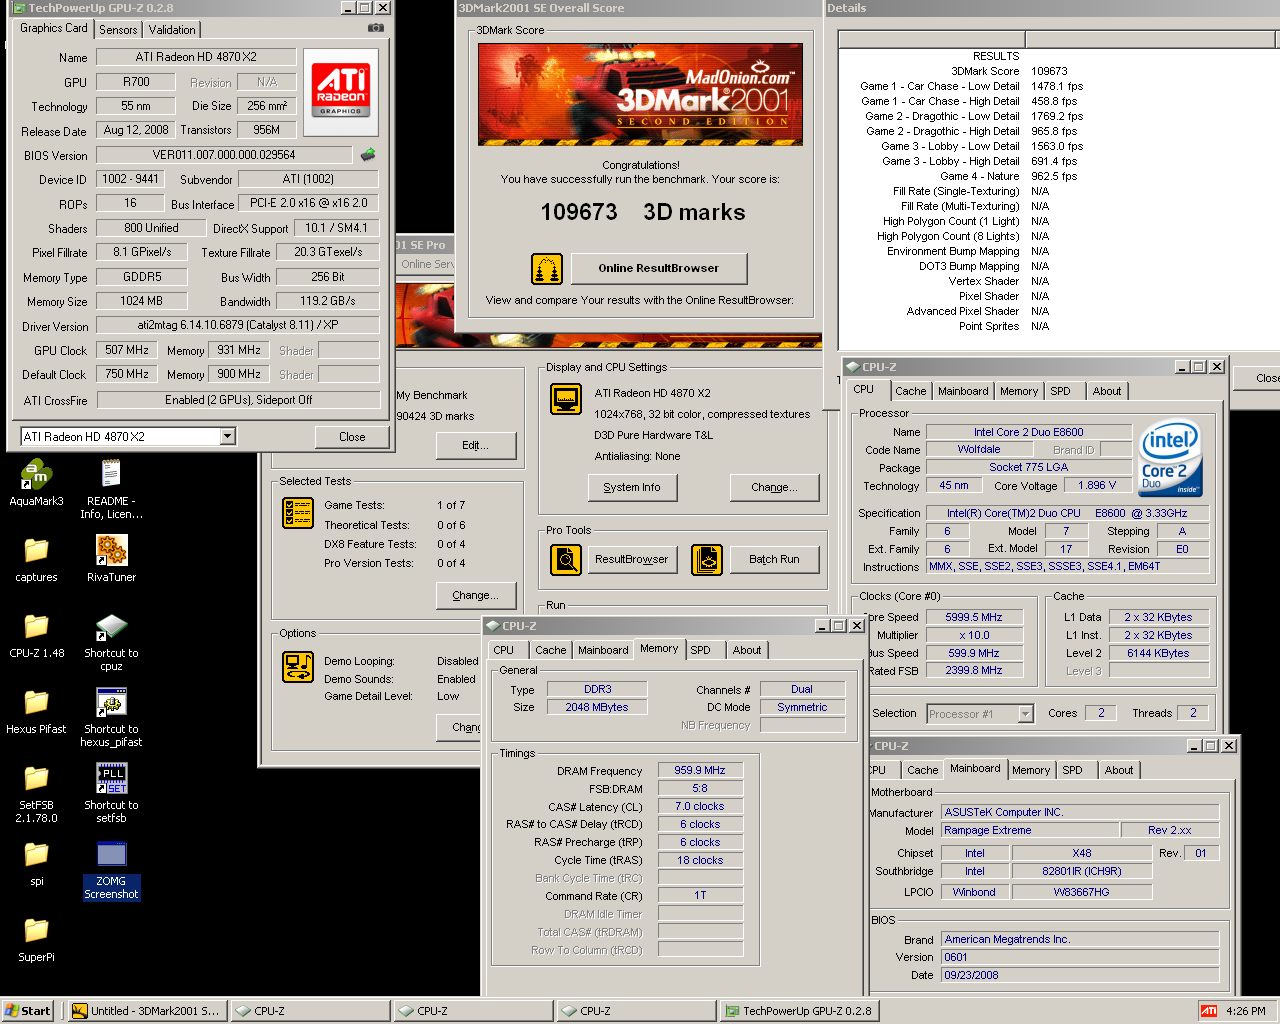Click the Intel Core 2 Duo E8600 name field
This screenshot has width=1280, height=1024.
(1028, 432)
